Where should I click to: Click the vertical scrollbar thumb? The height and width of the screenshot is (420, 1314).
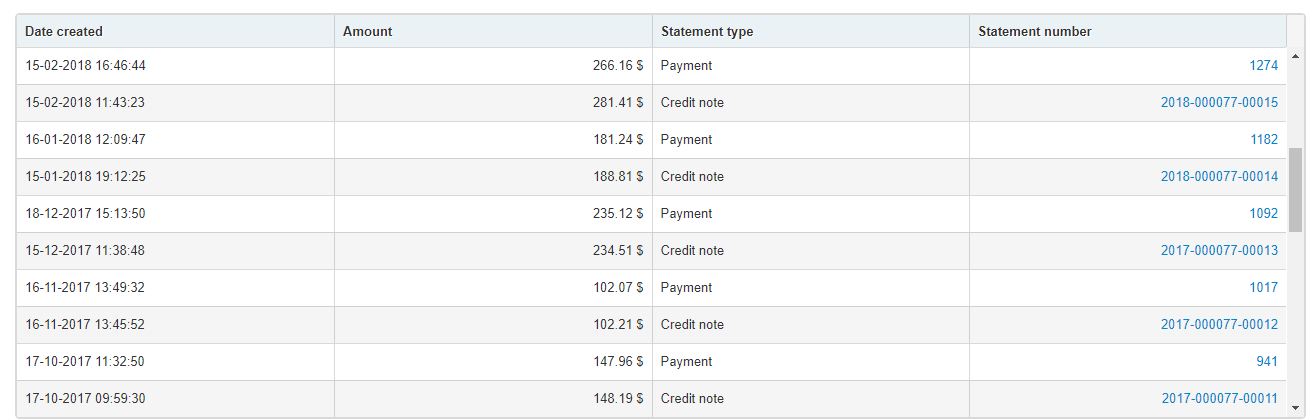point(1296,189)
